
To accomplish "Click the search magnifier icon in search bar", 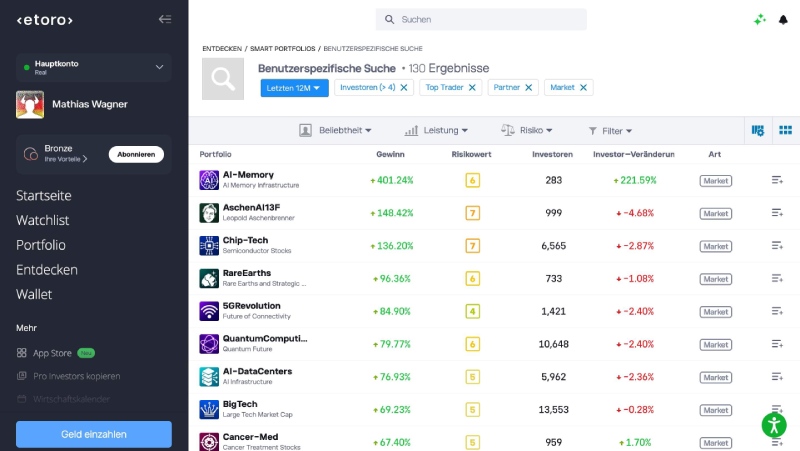I will [x=389, y=19].
